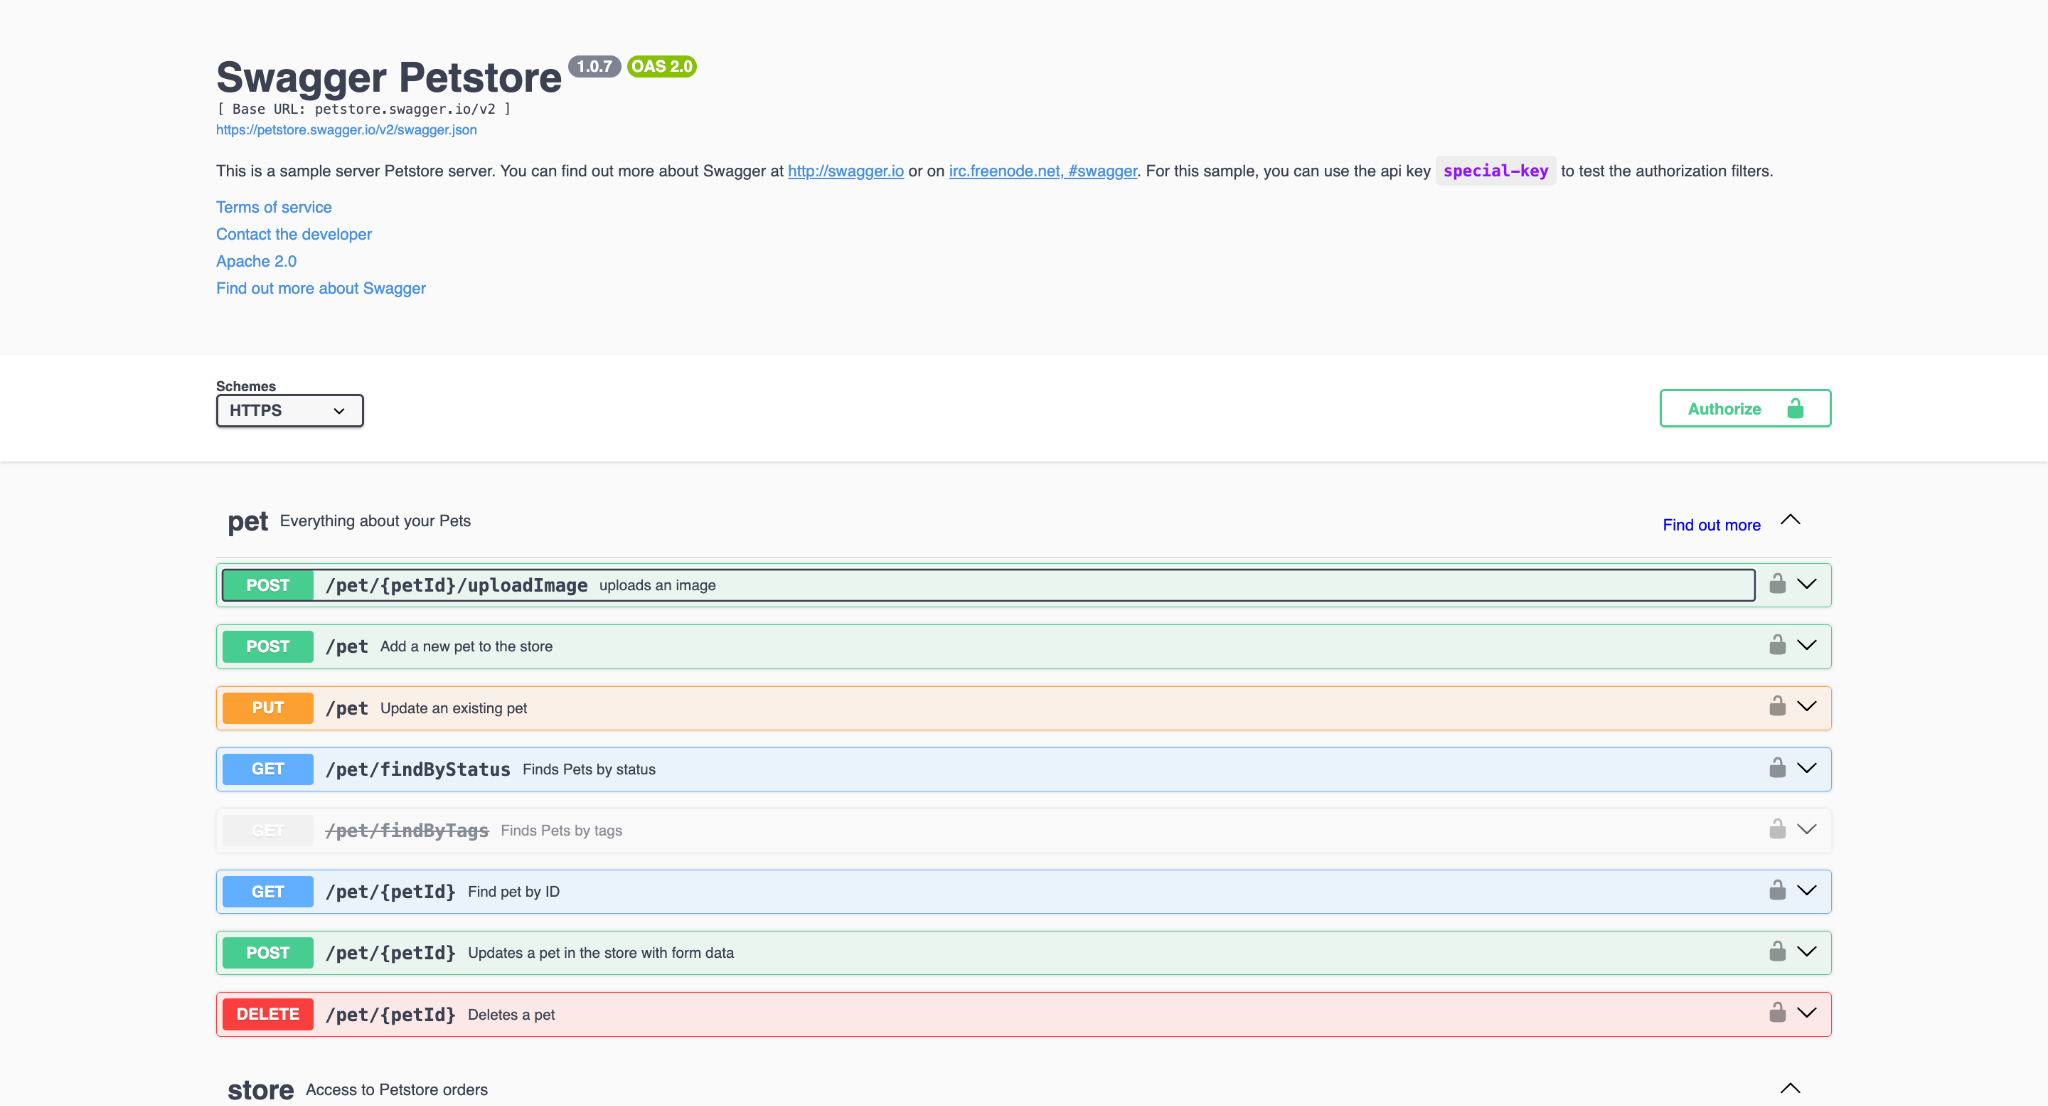Click lock icon for deprecated findByTags endpoint
This screenshot has width=2048, height=1106.
1777,829
